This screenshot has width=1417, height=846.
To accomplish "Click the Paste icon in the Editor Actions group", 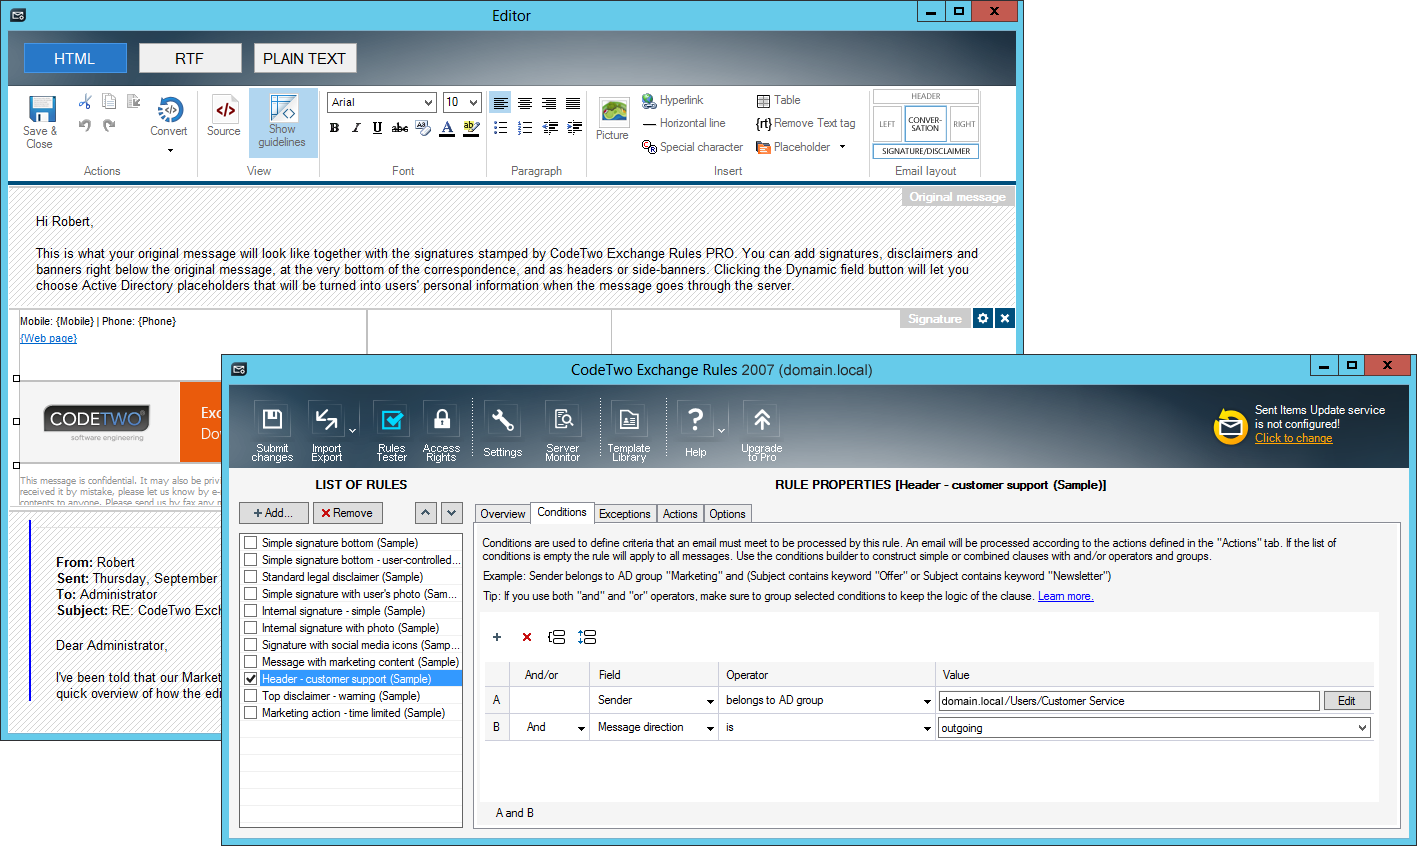I will (133, 101).
